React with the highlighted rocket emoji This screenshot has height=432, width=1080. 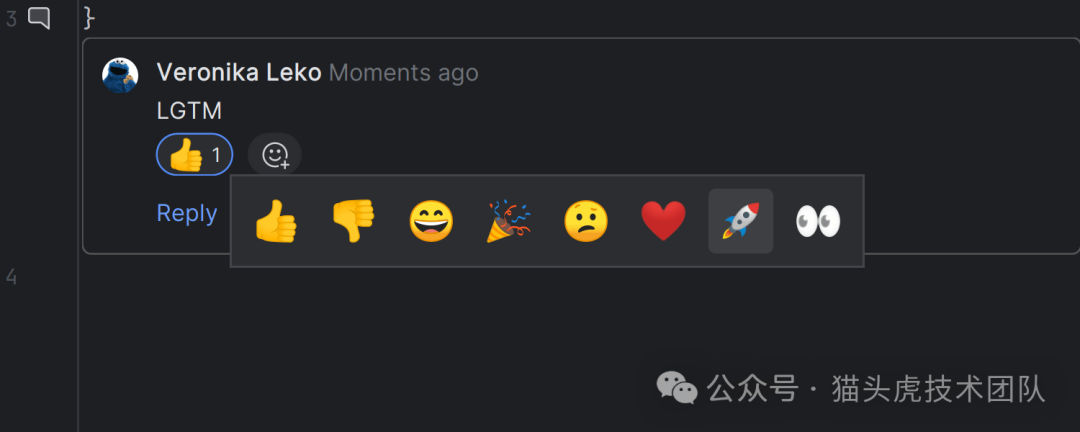(x=741, y=221)
